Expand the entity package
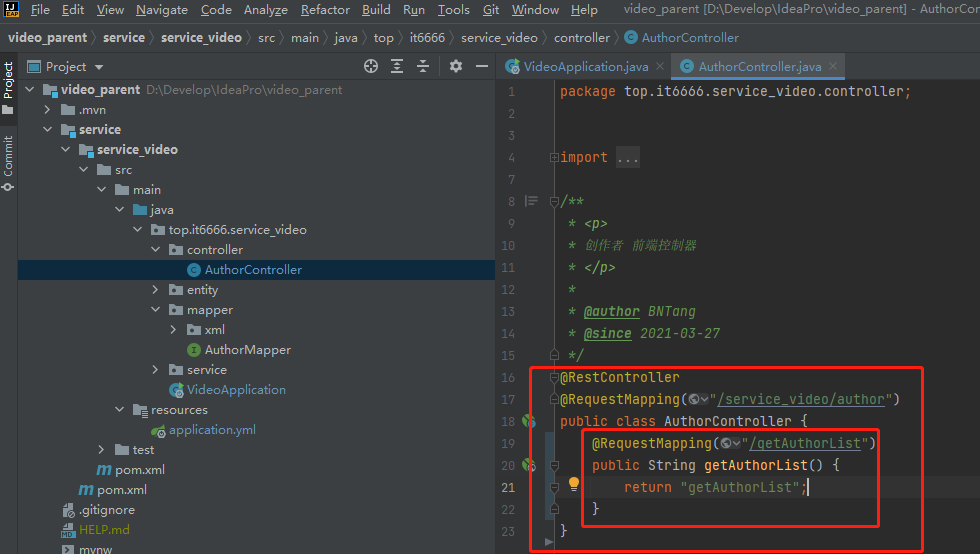This screenshot has height=554, width=980. pos(156,290)
